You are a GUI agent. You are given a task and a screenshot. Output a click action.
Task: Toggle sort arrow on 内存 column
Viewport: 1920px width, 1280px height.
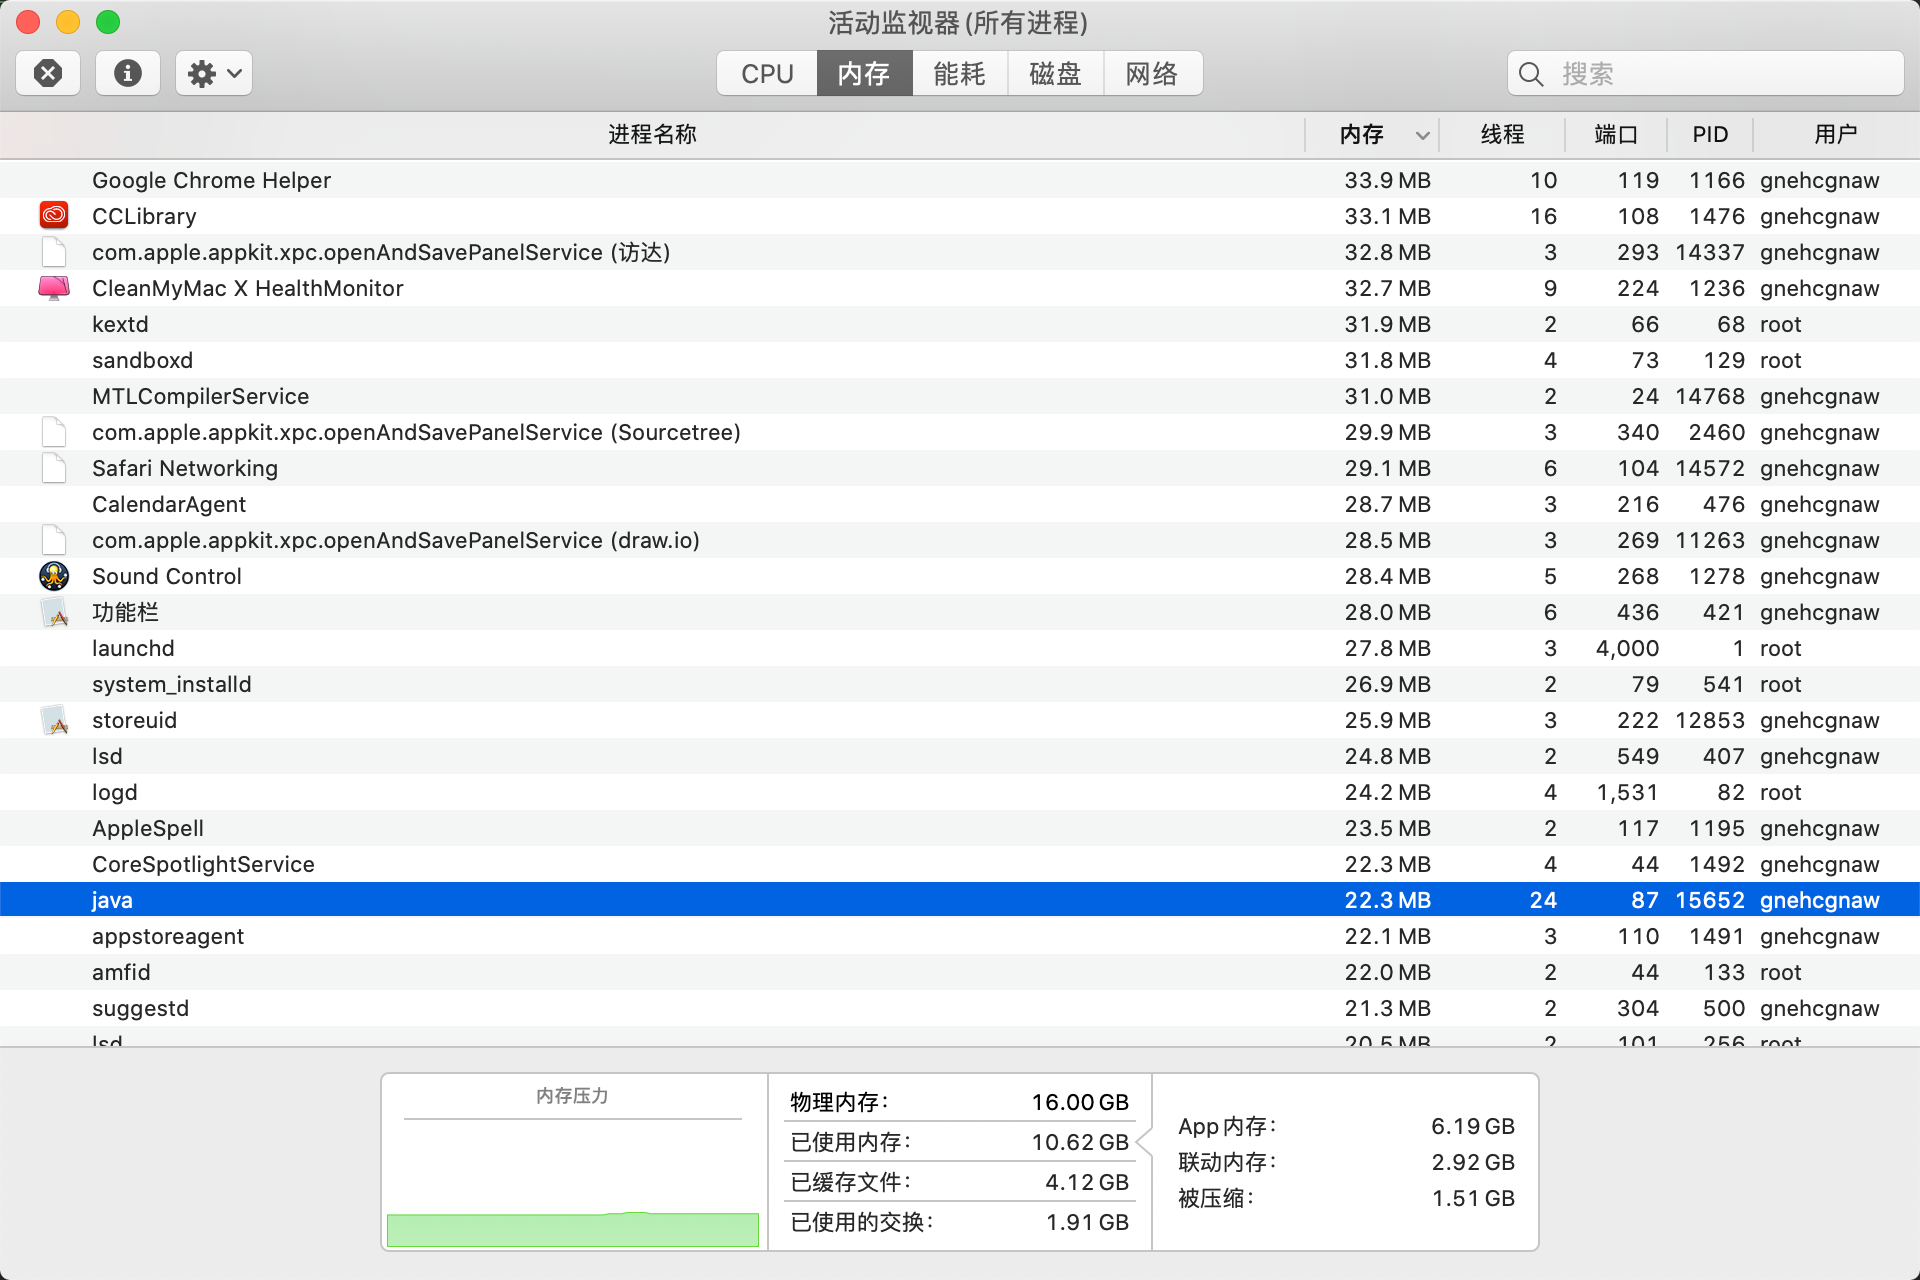point(1422,135)
